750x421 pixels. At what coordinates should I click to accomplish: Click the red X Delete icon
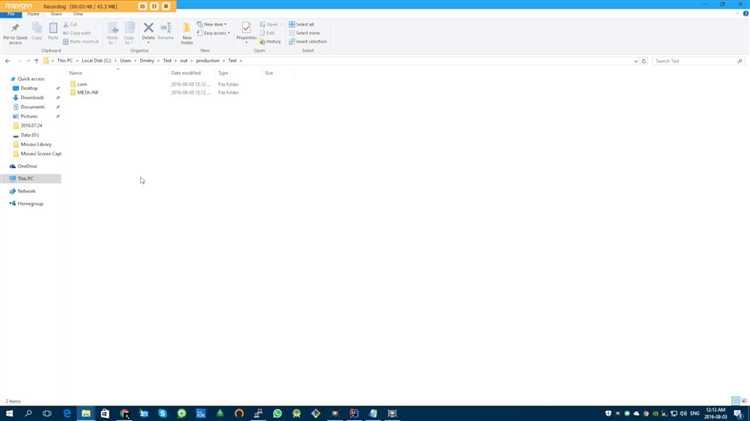pos(148,28)
